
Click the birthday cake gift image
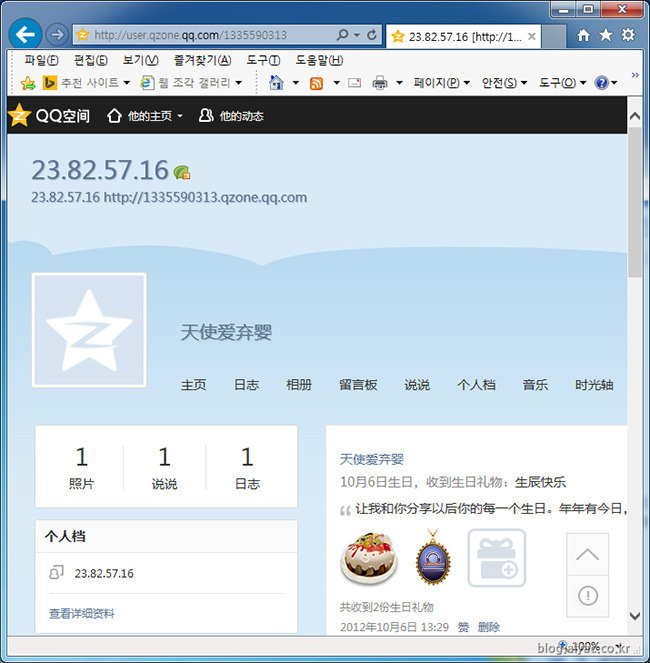click(369, 558)
